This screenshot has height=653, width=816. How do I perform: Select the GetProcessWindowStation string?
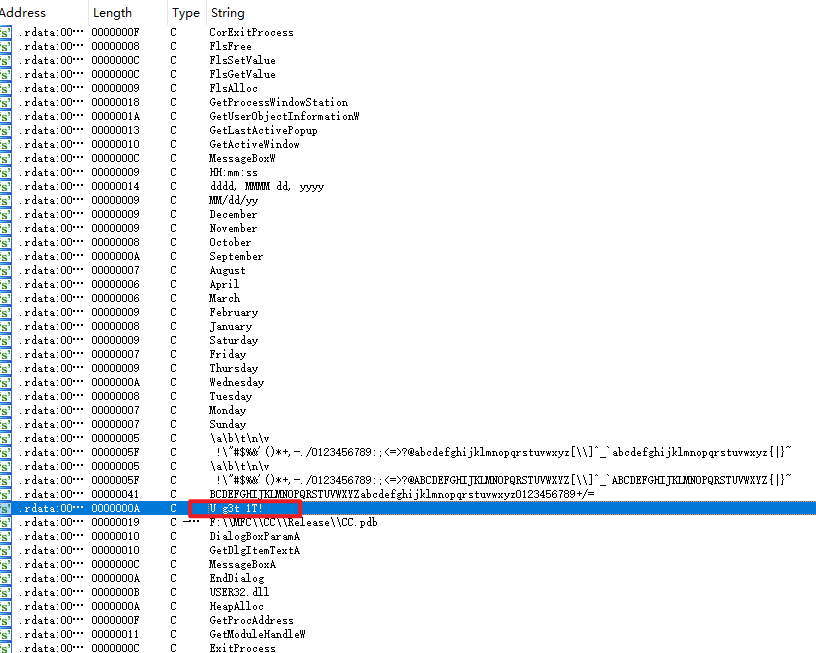point(278,103)
